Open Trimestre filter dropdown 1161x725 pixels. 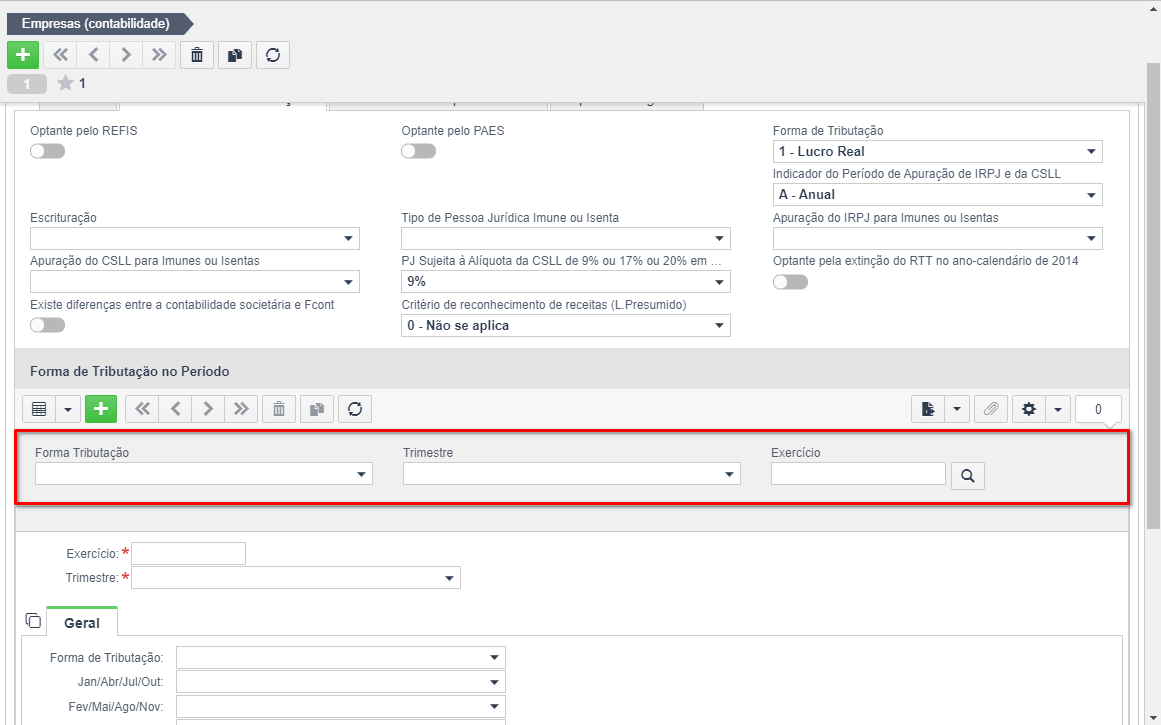click(572, 474)
